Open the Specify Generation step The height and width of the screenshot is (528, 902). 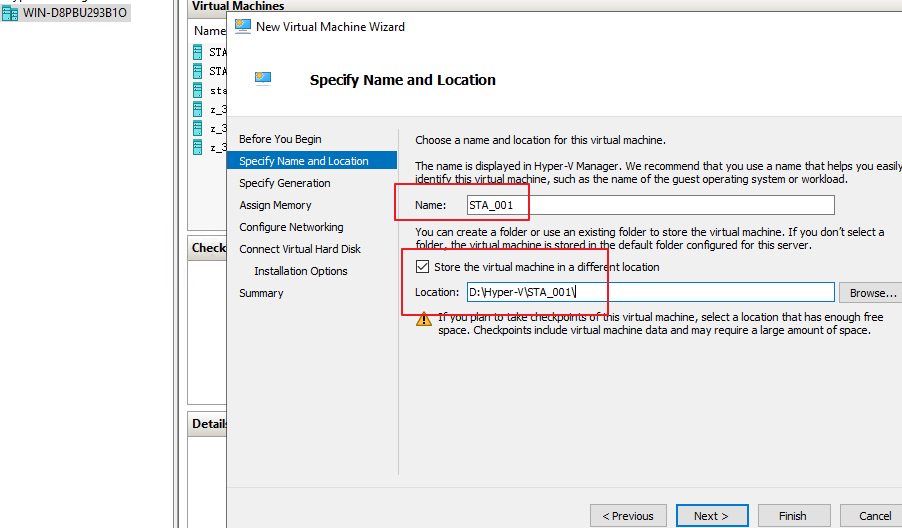pos(284,183)
